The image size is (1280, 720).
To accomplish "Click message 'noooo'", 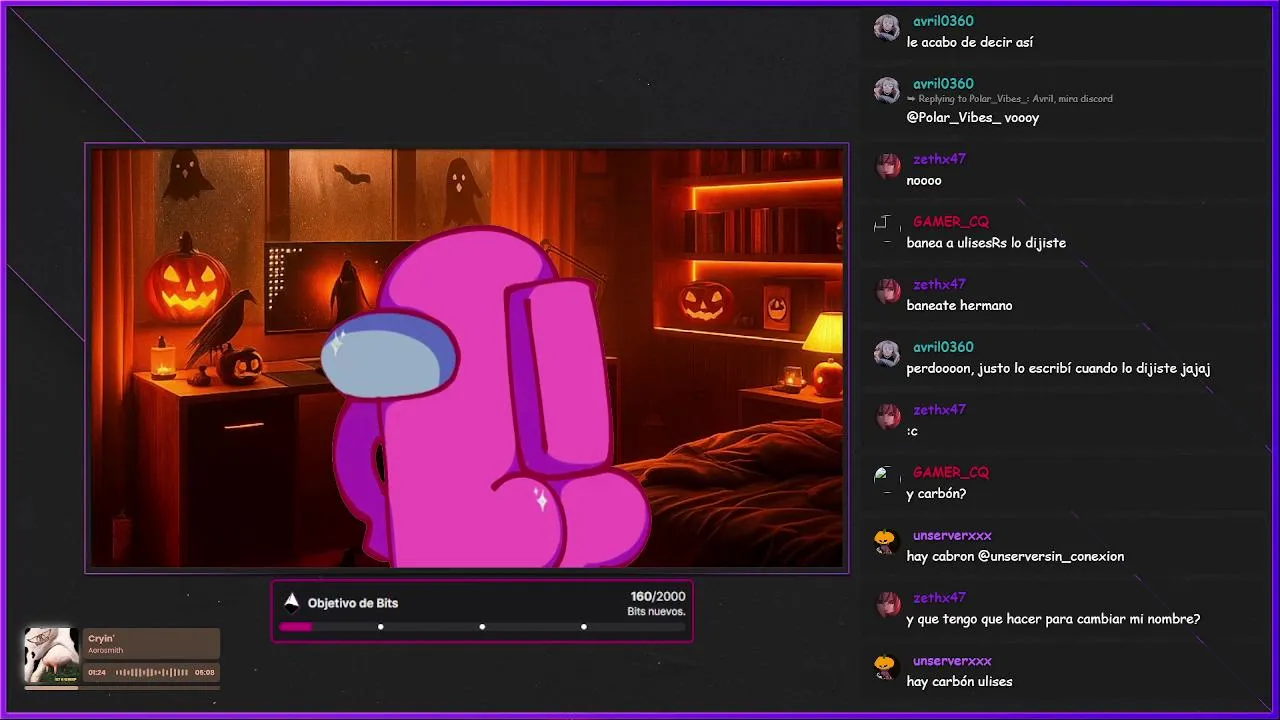I will (x=924, y=181).
